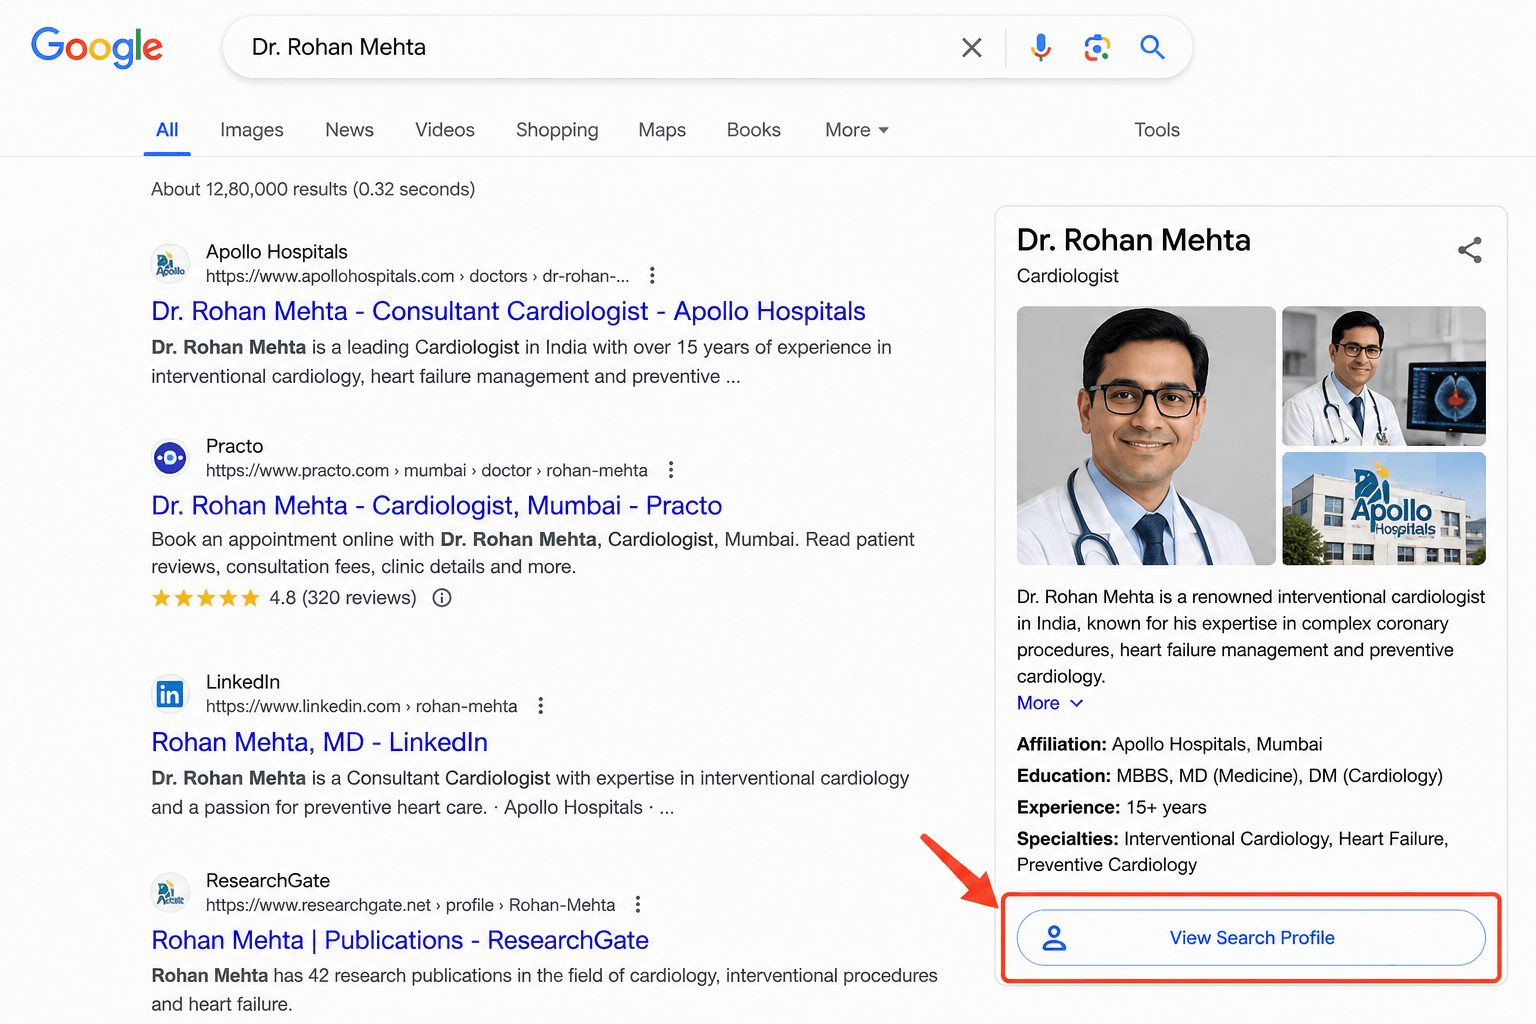This screenshot has width=1536, height=1024.
Task: Open options menu for Apollo Hospitals result
Action: (x=652, y=275)
